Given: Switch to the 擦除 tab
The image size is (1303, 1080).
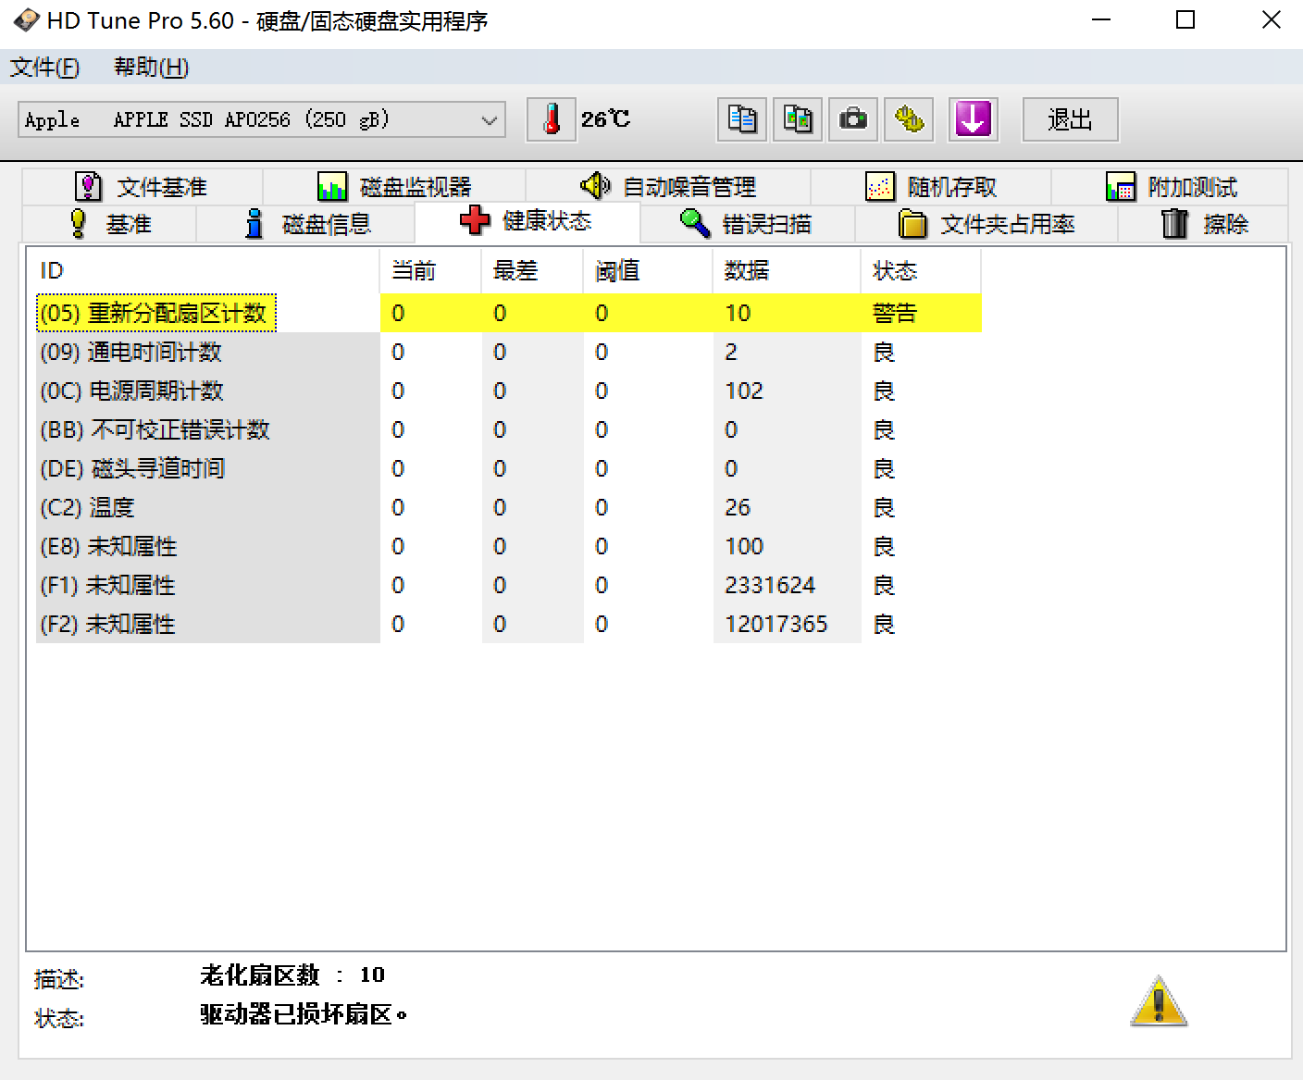Looking at the screenshot, I should pyautogui.click(x=1204, y=224).
